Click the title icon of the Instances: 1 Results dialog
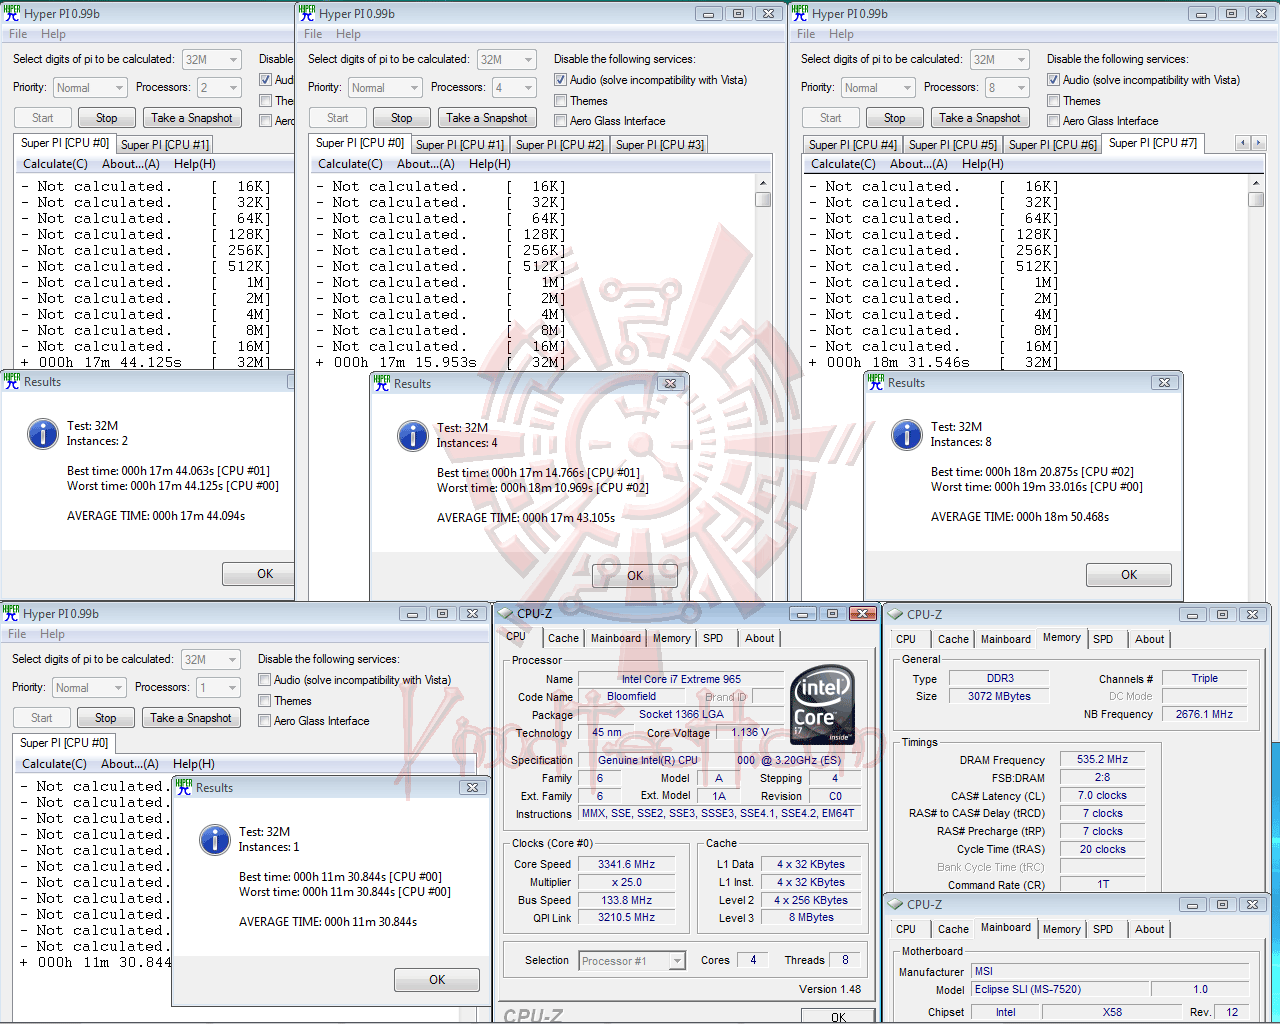1280x1024 pixels. [184, 787]
